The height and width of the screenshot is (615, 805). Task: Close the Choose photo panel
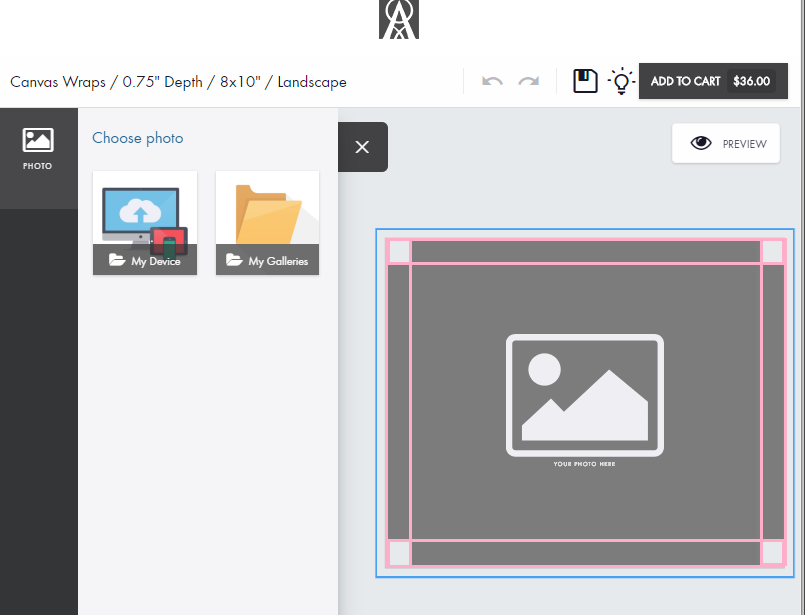click(362, 147)
